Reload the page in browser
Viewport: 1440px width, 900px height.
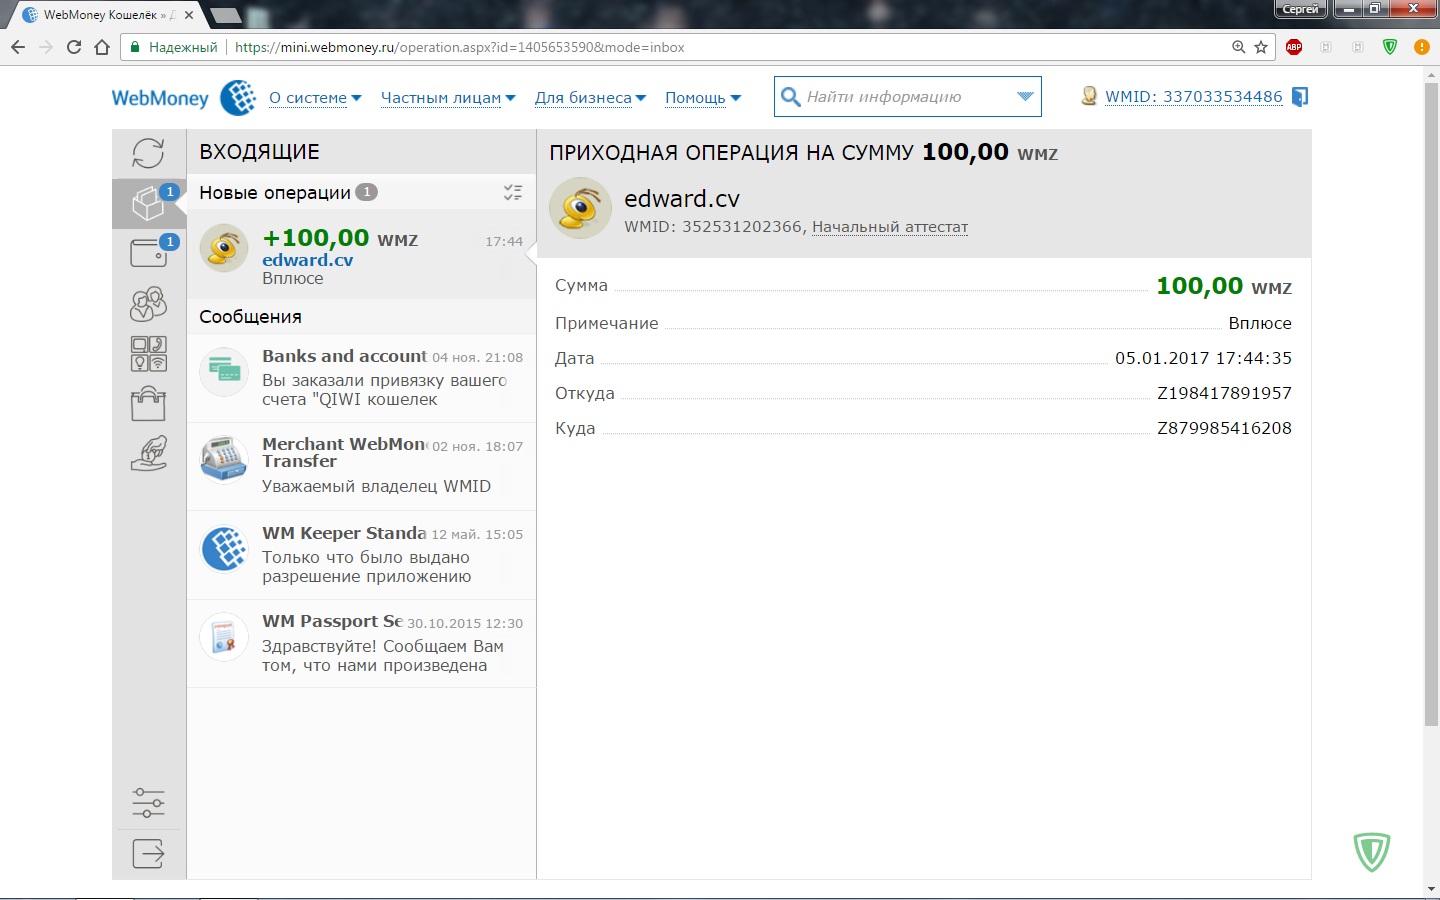(74, 47)
